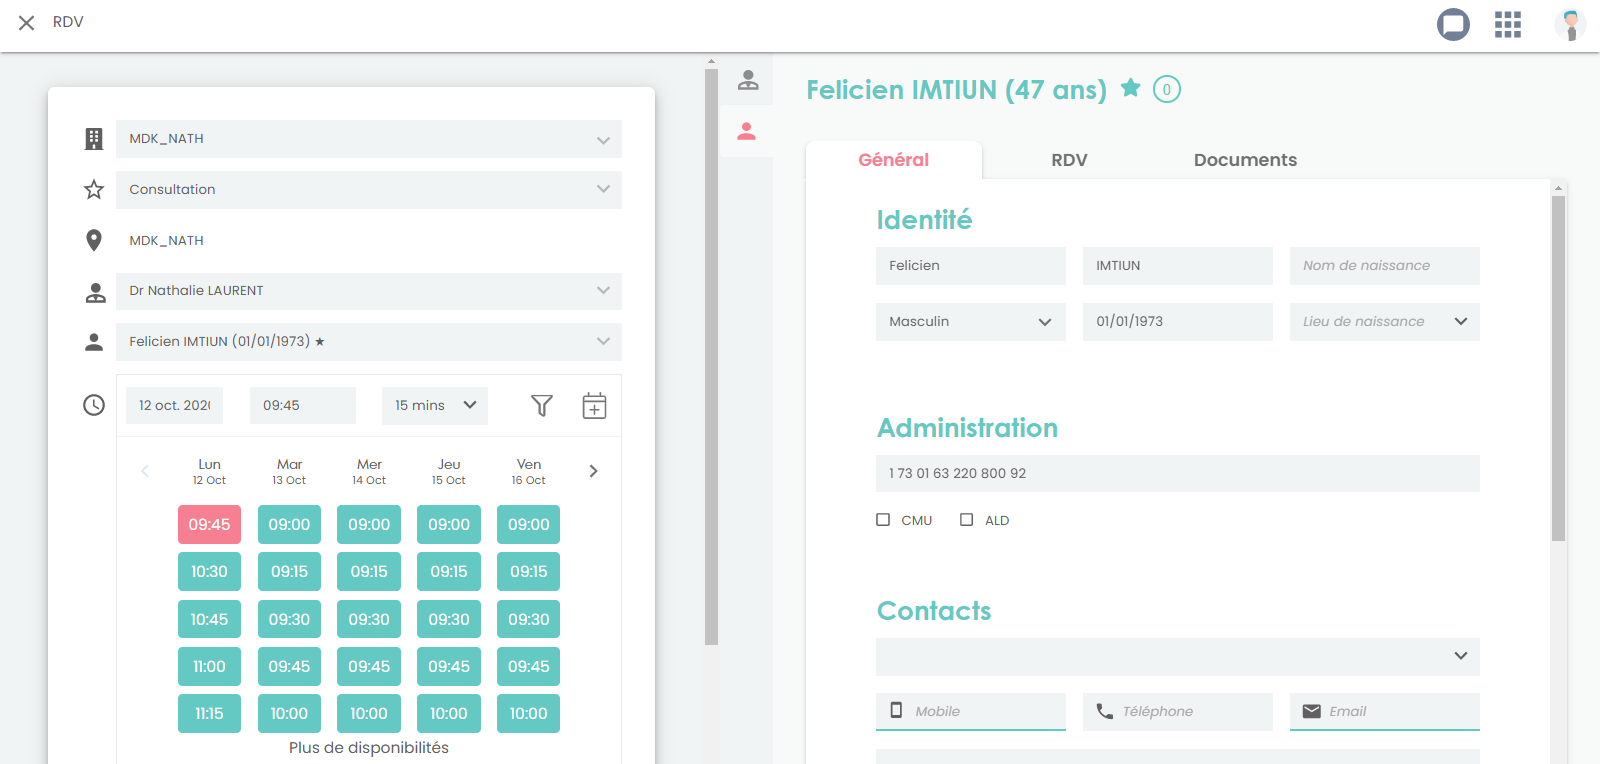This screenshot has height=764, width=1600.
Task: Select the 10:30 slot on Monday
Action: pyautogui.click(x=209, y=572)
